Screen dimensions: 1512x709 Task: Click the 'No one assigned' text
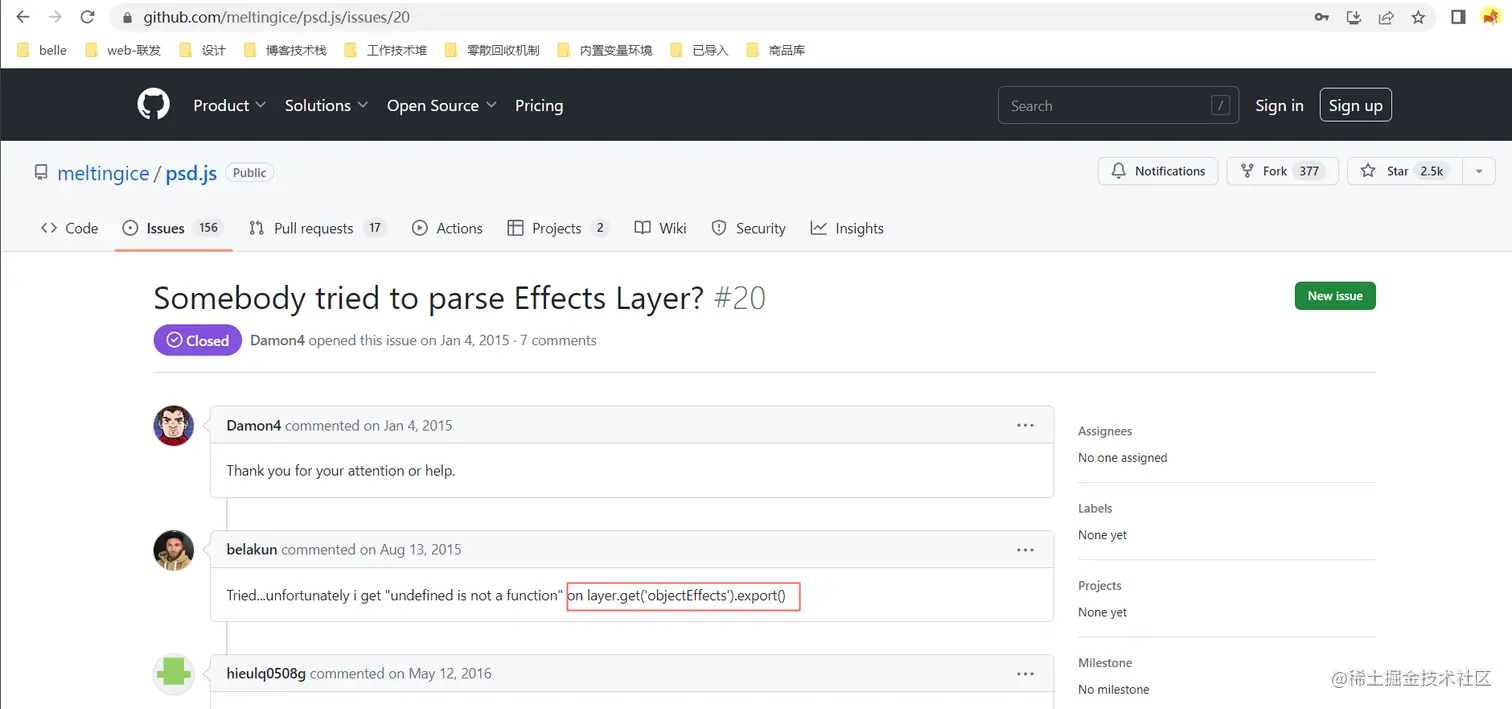1122,458
